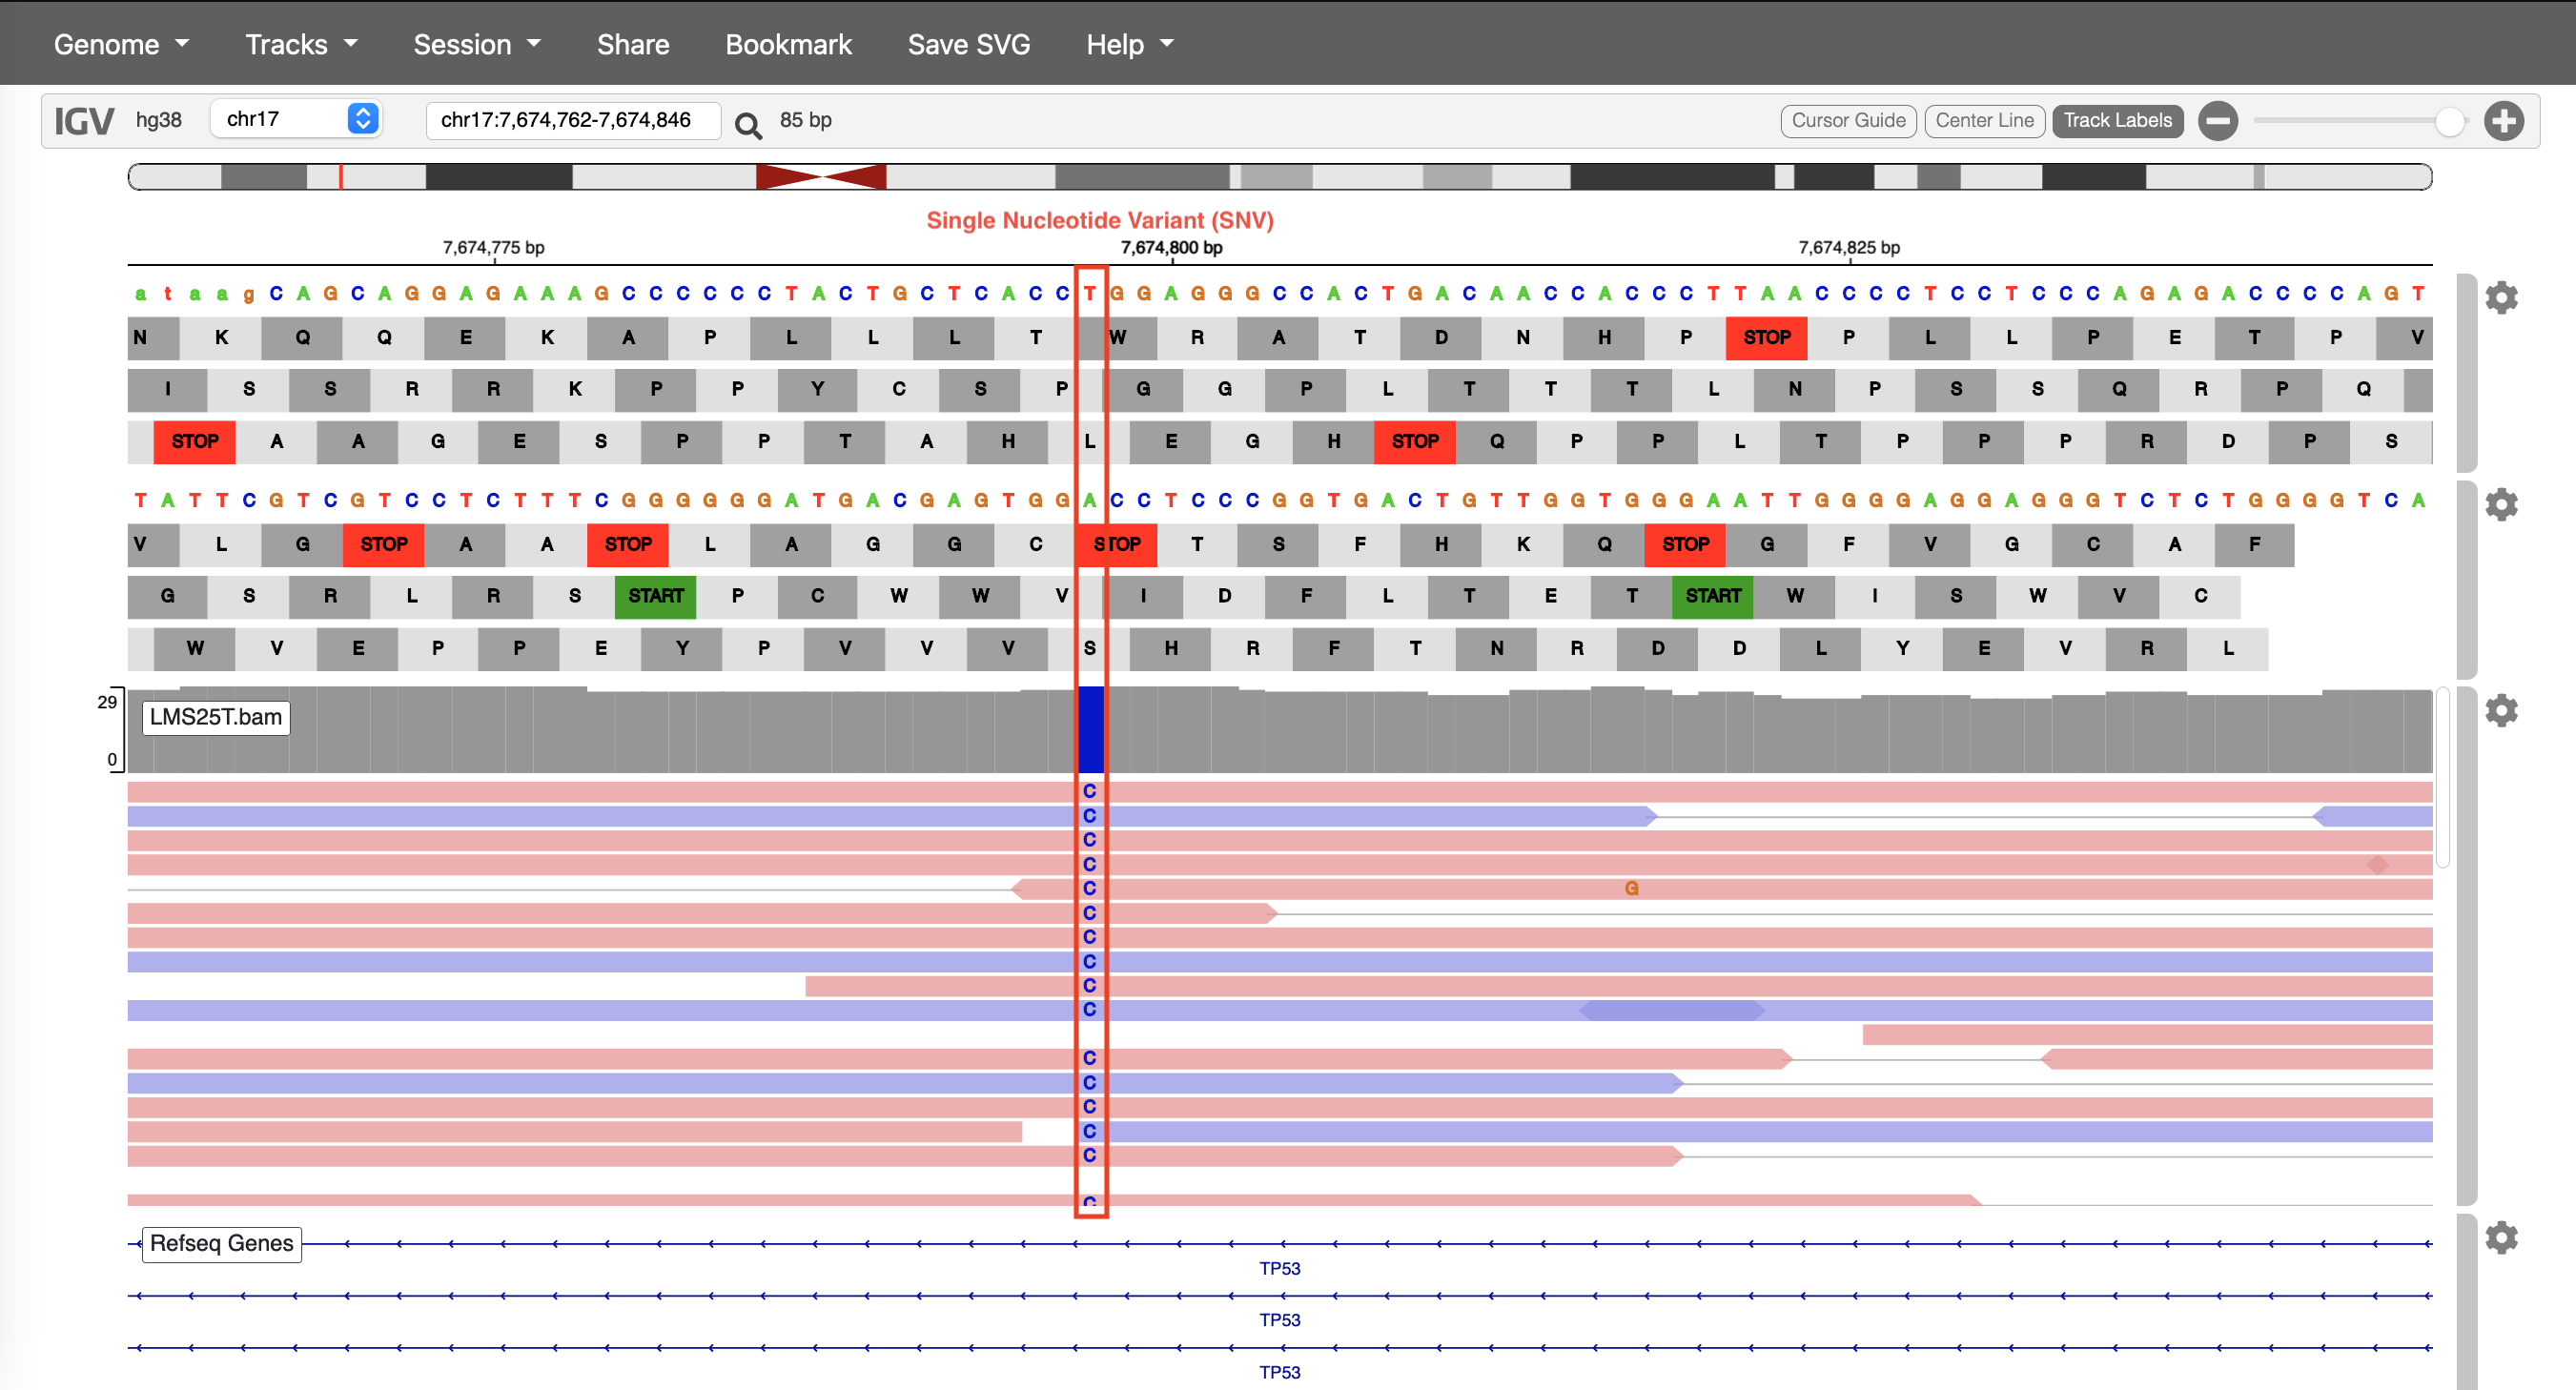
Task: Open the chr17 chromosome selector
Action: (x=296, y=119)
